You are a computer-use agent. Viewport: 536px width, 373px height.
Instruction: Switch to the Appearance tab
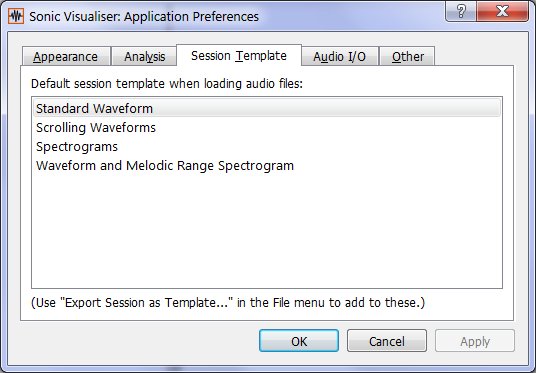click(x=66, y=56)
